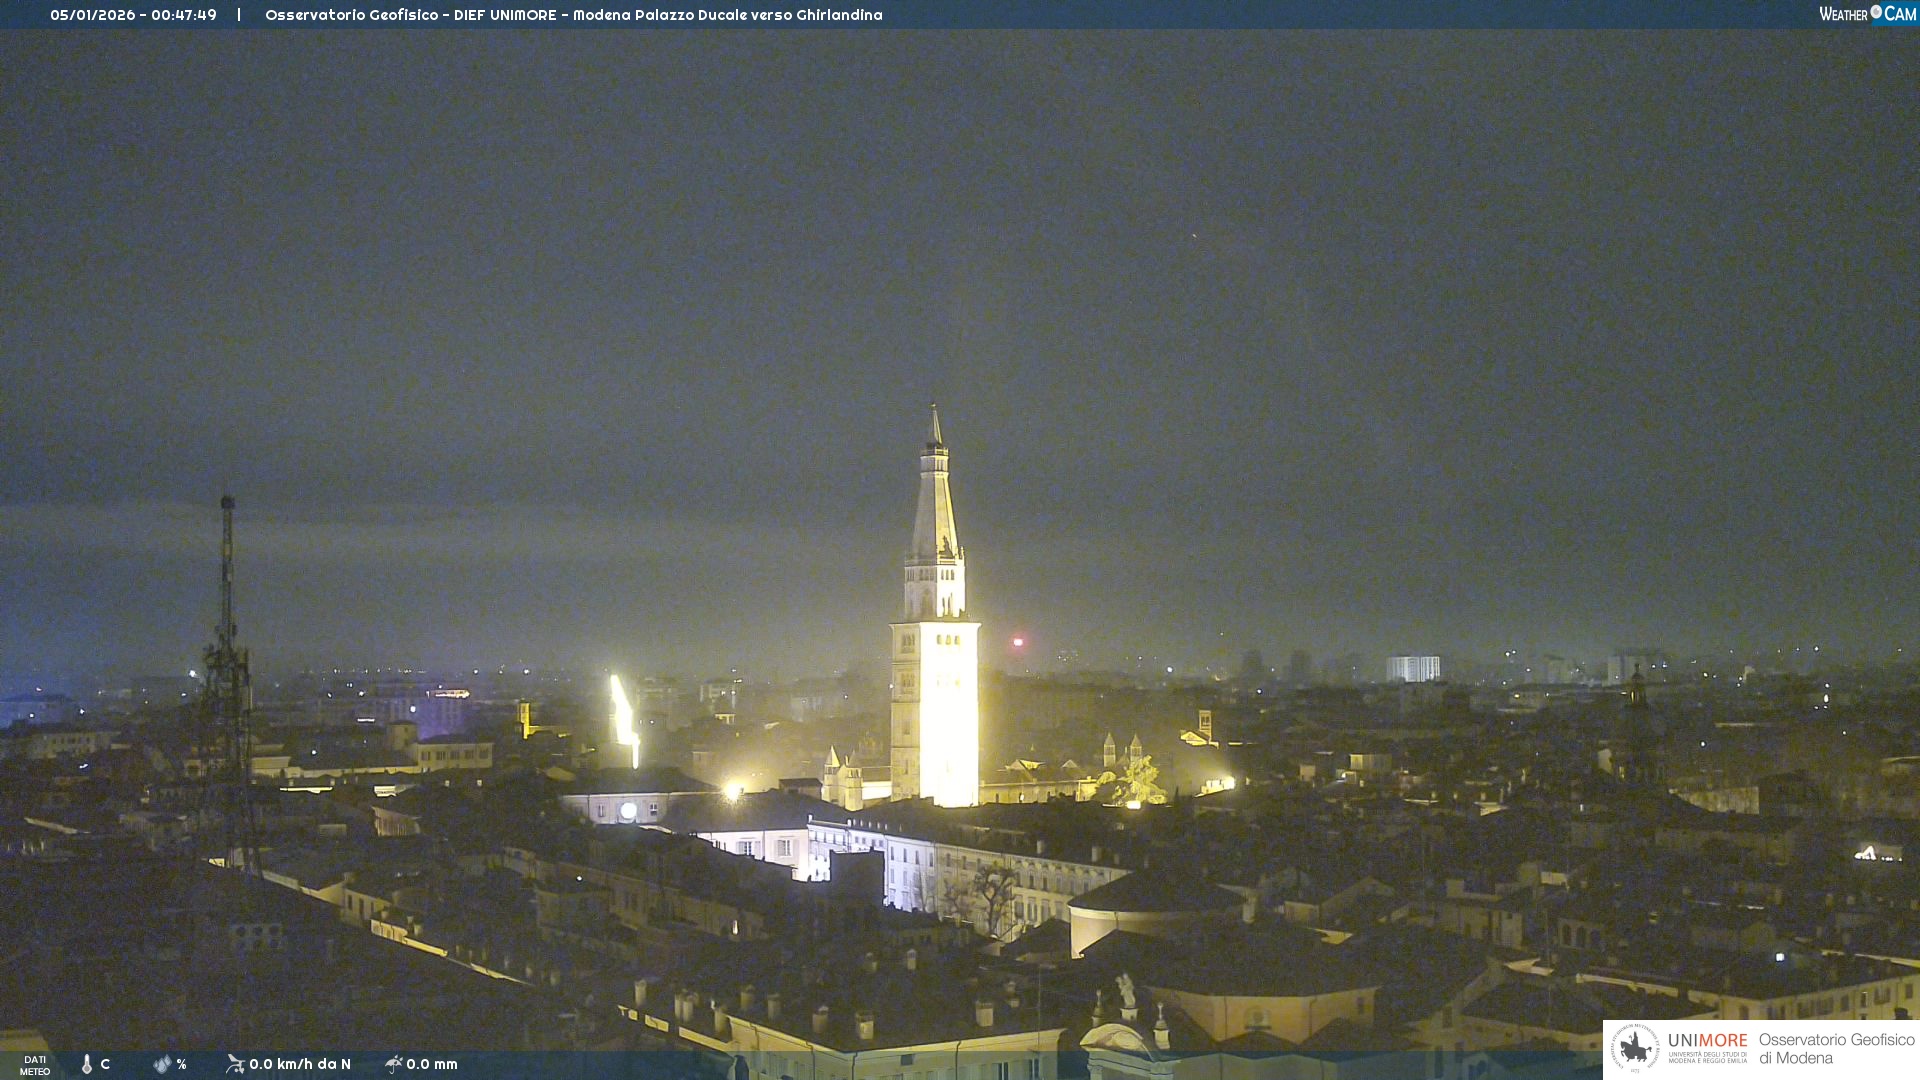The width and height of the screenshot is (1920, 1080).
Task: Click the WeatherCam logo text
Action: click(1844, 14)
